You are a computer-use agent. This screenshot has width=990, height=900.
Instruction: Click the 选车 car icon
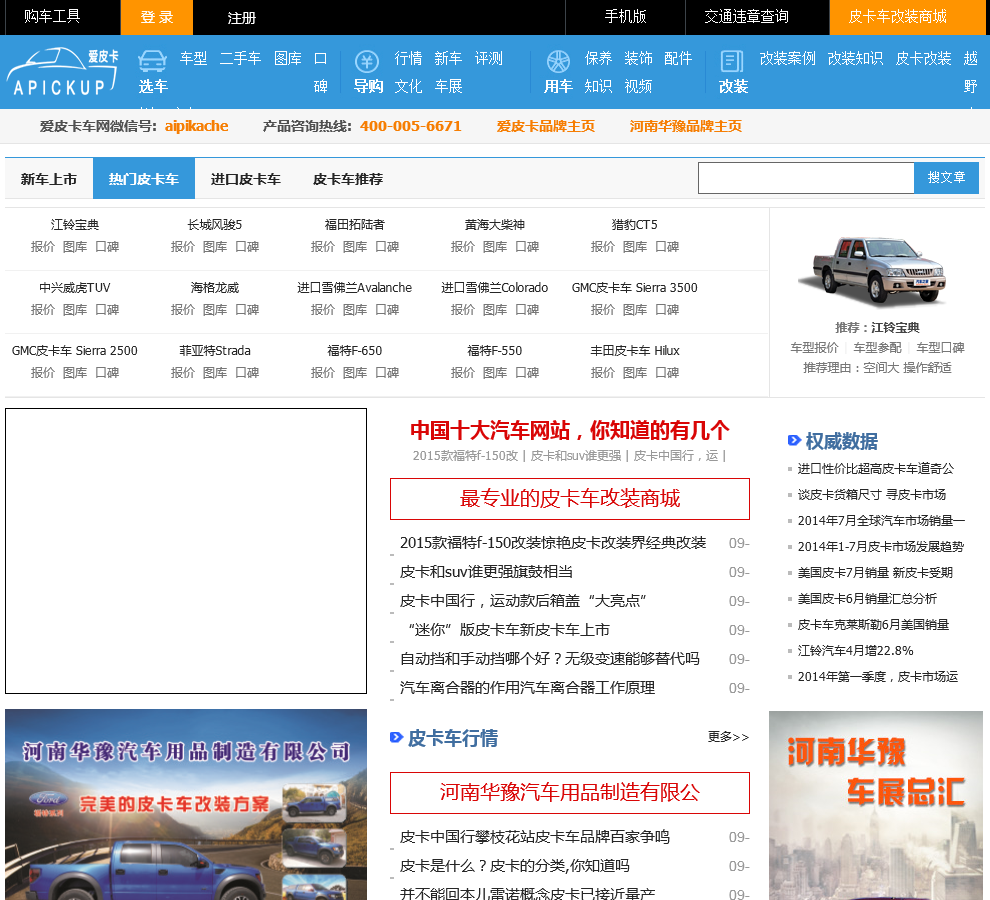point(152,61)
